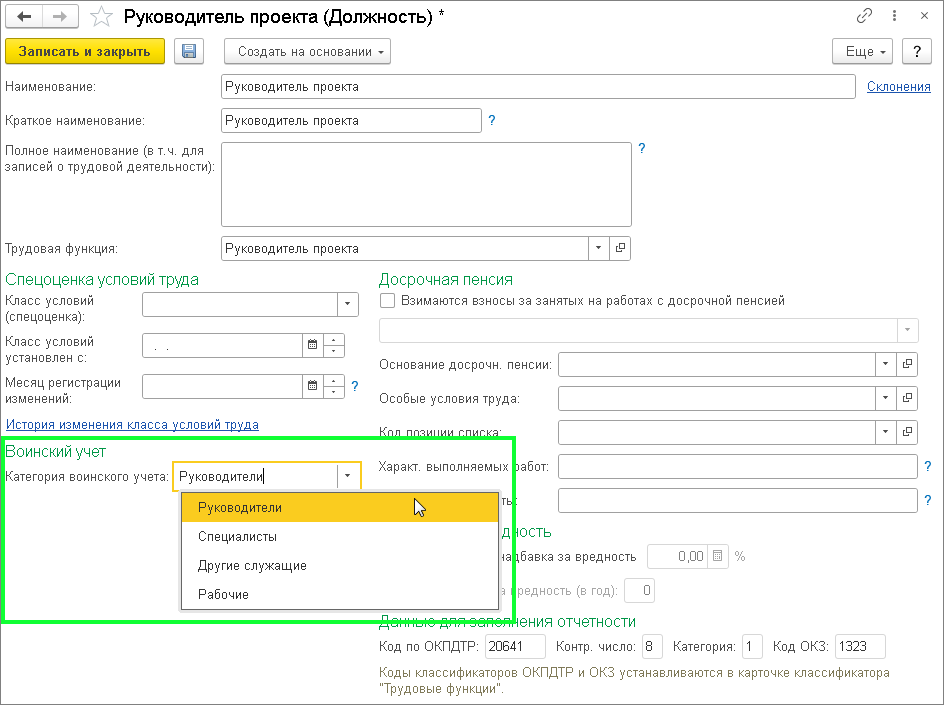Save record using the floppy disk icon

click(188, 52)
